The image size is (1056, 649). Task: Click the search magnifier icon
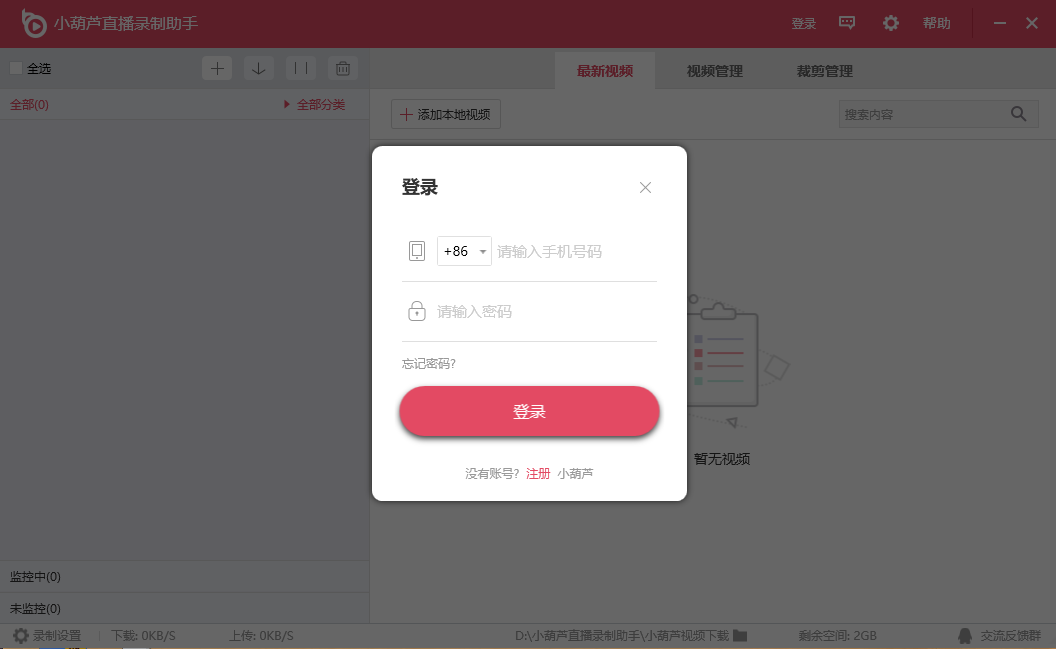point(1018,114)
